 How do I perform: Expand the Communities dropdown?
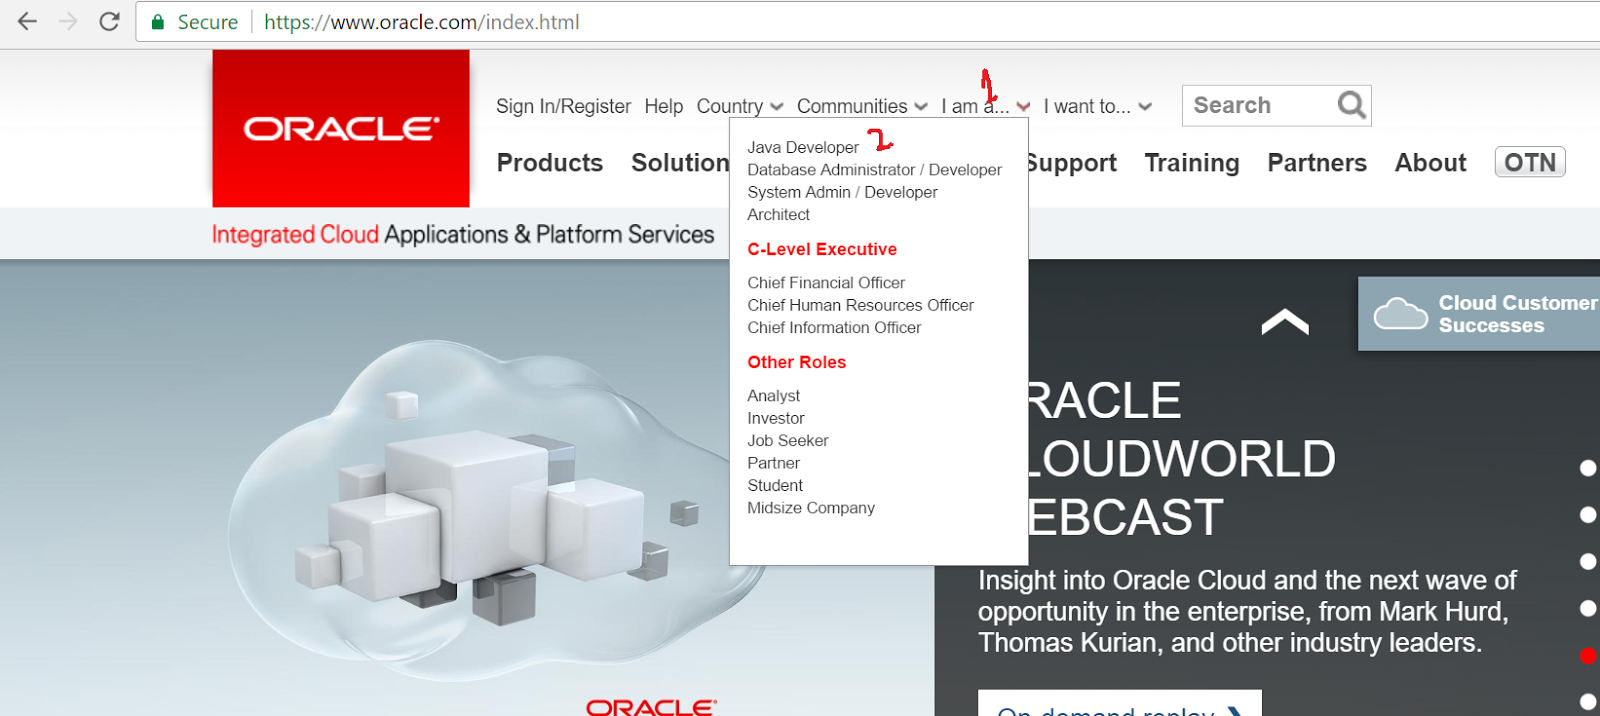click(x=862, y=106)
